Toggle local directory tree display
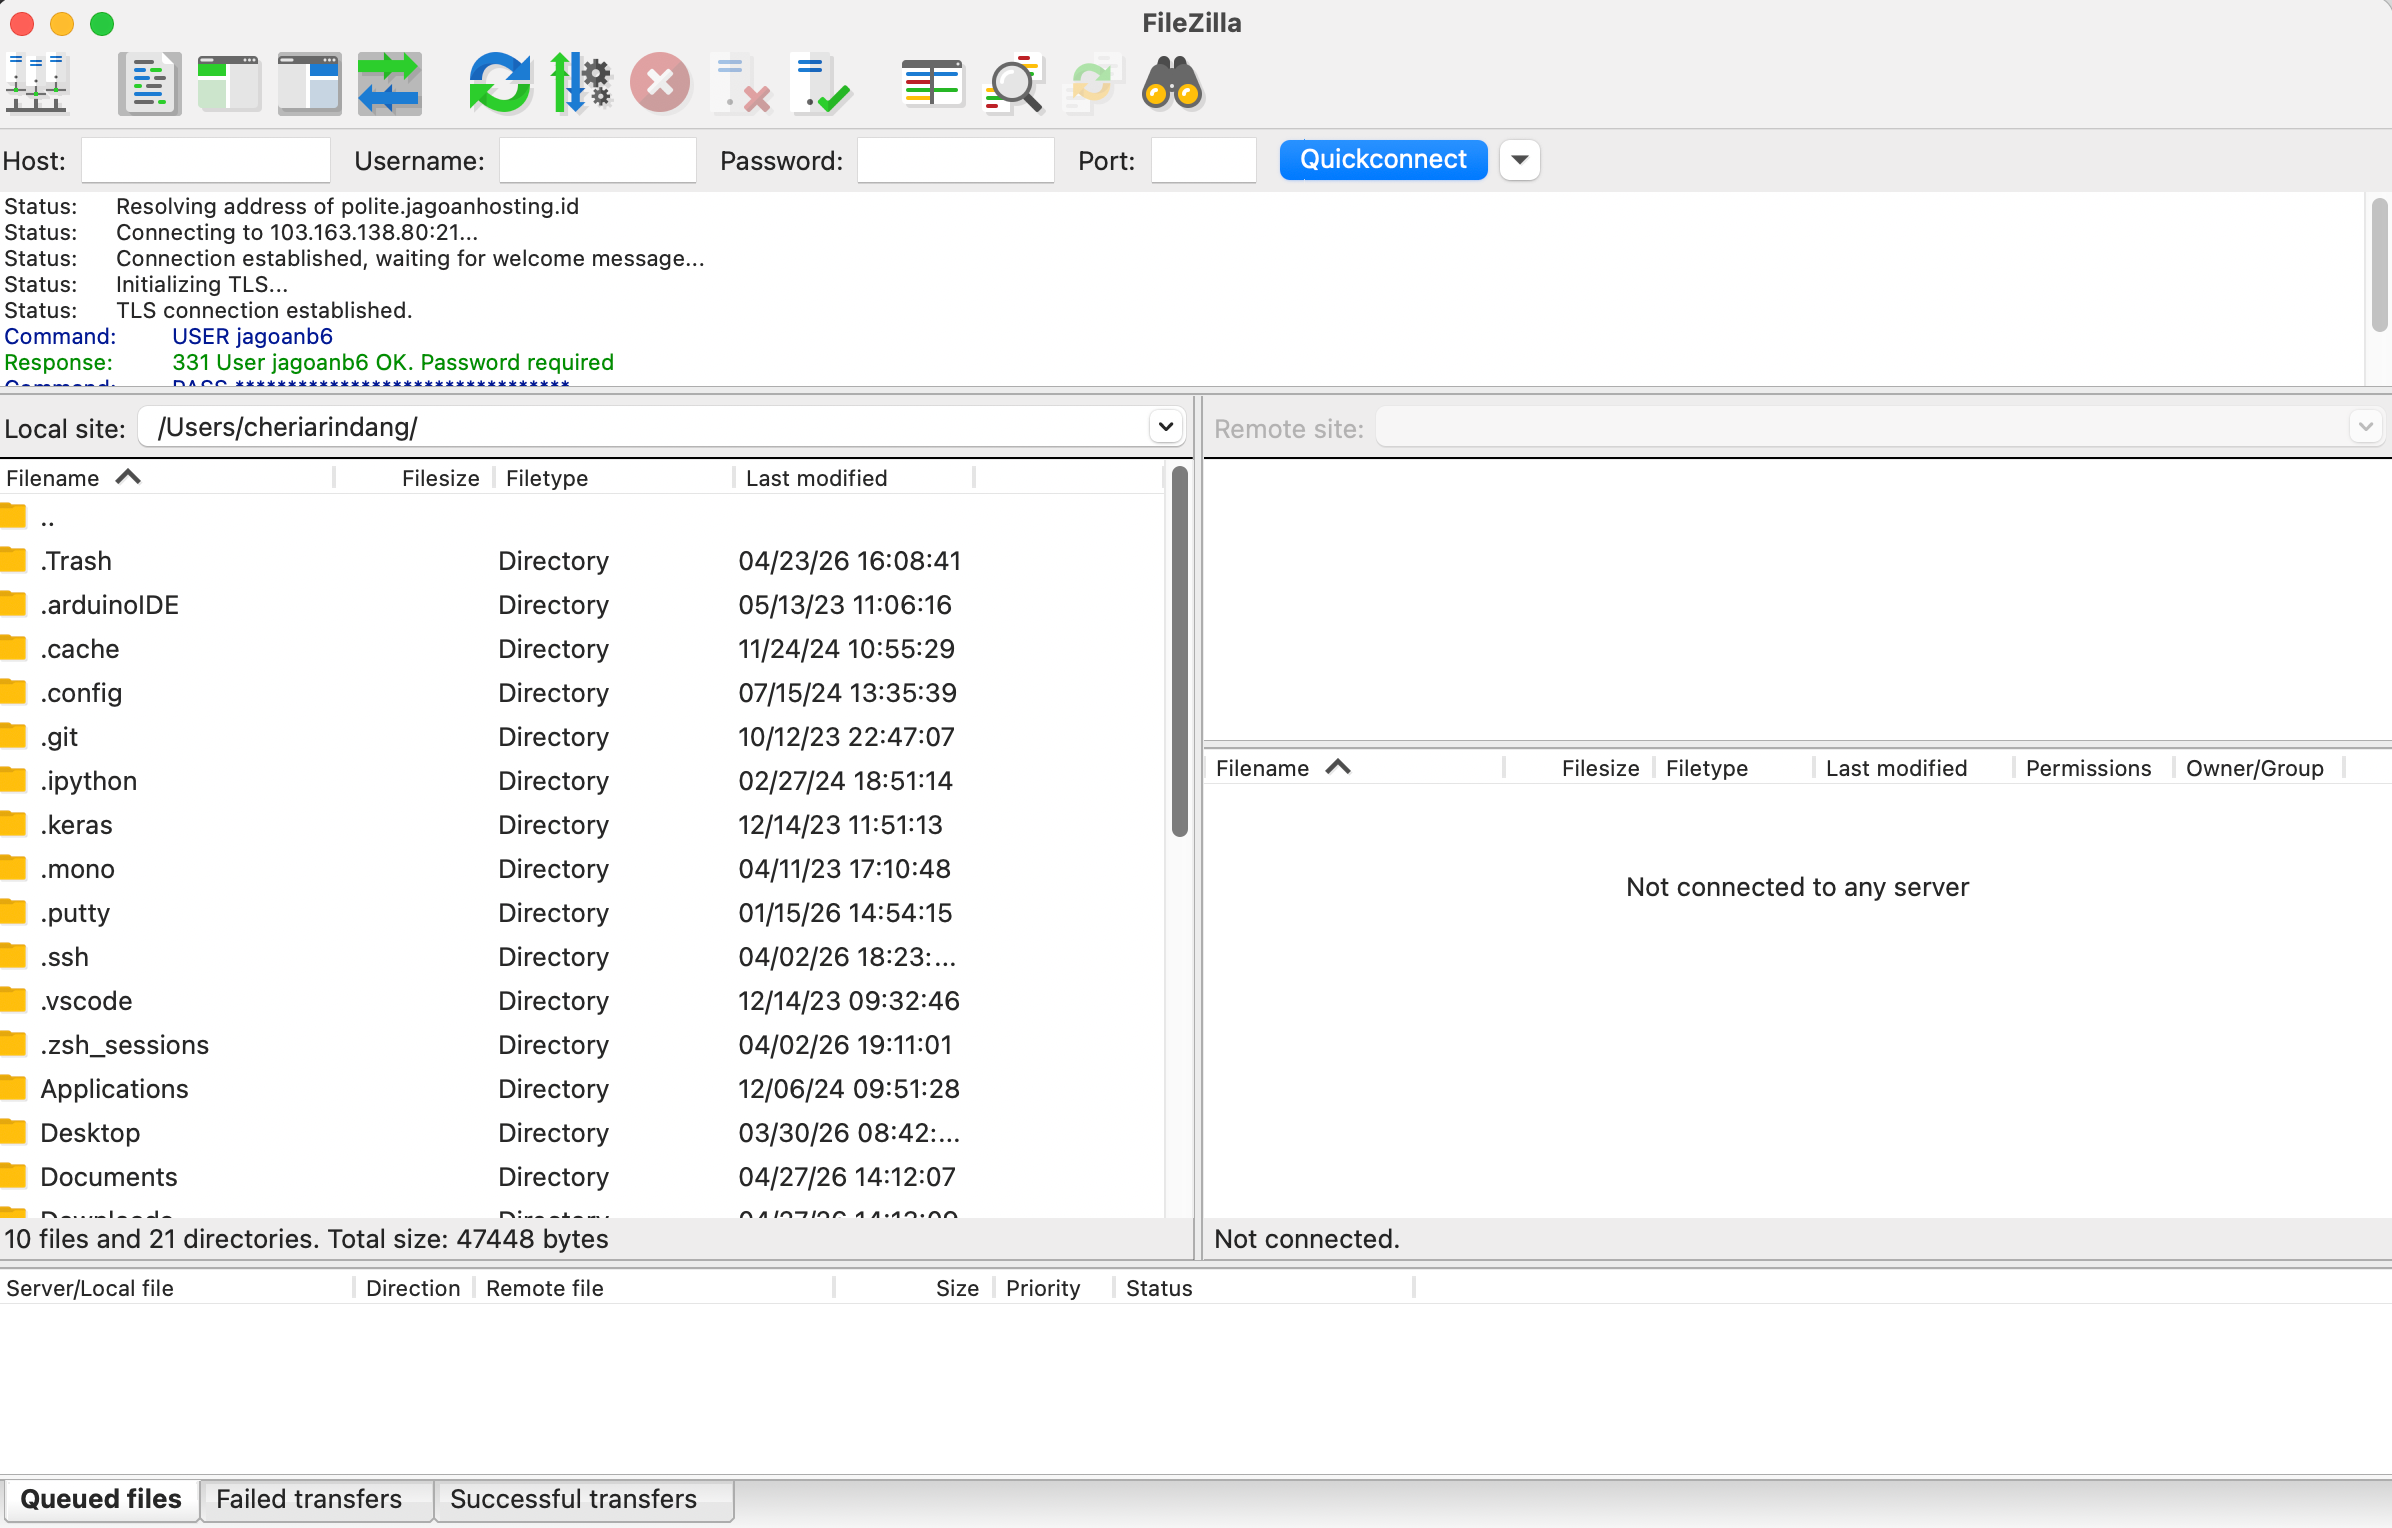This screenshot has height=1528, width=2392. [229, 84]
